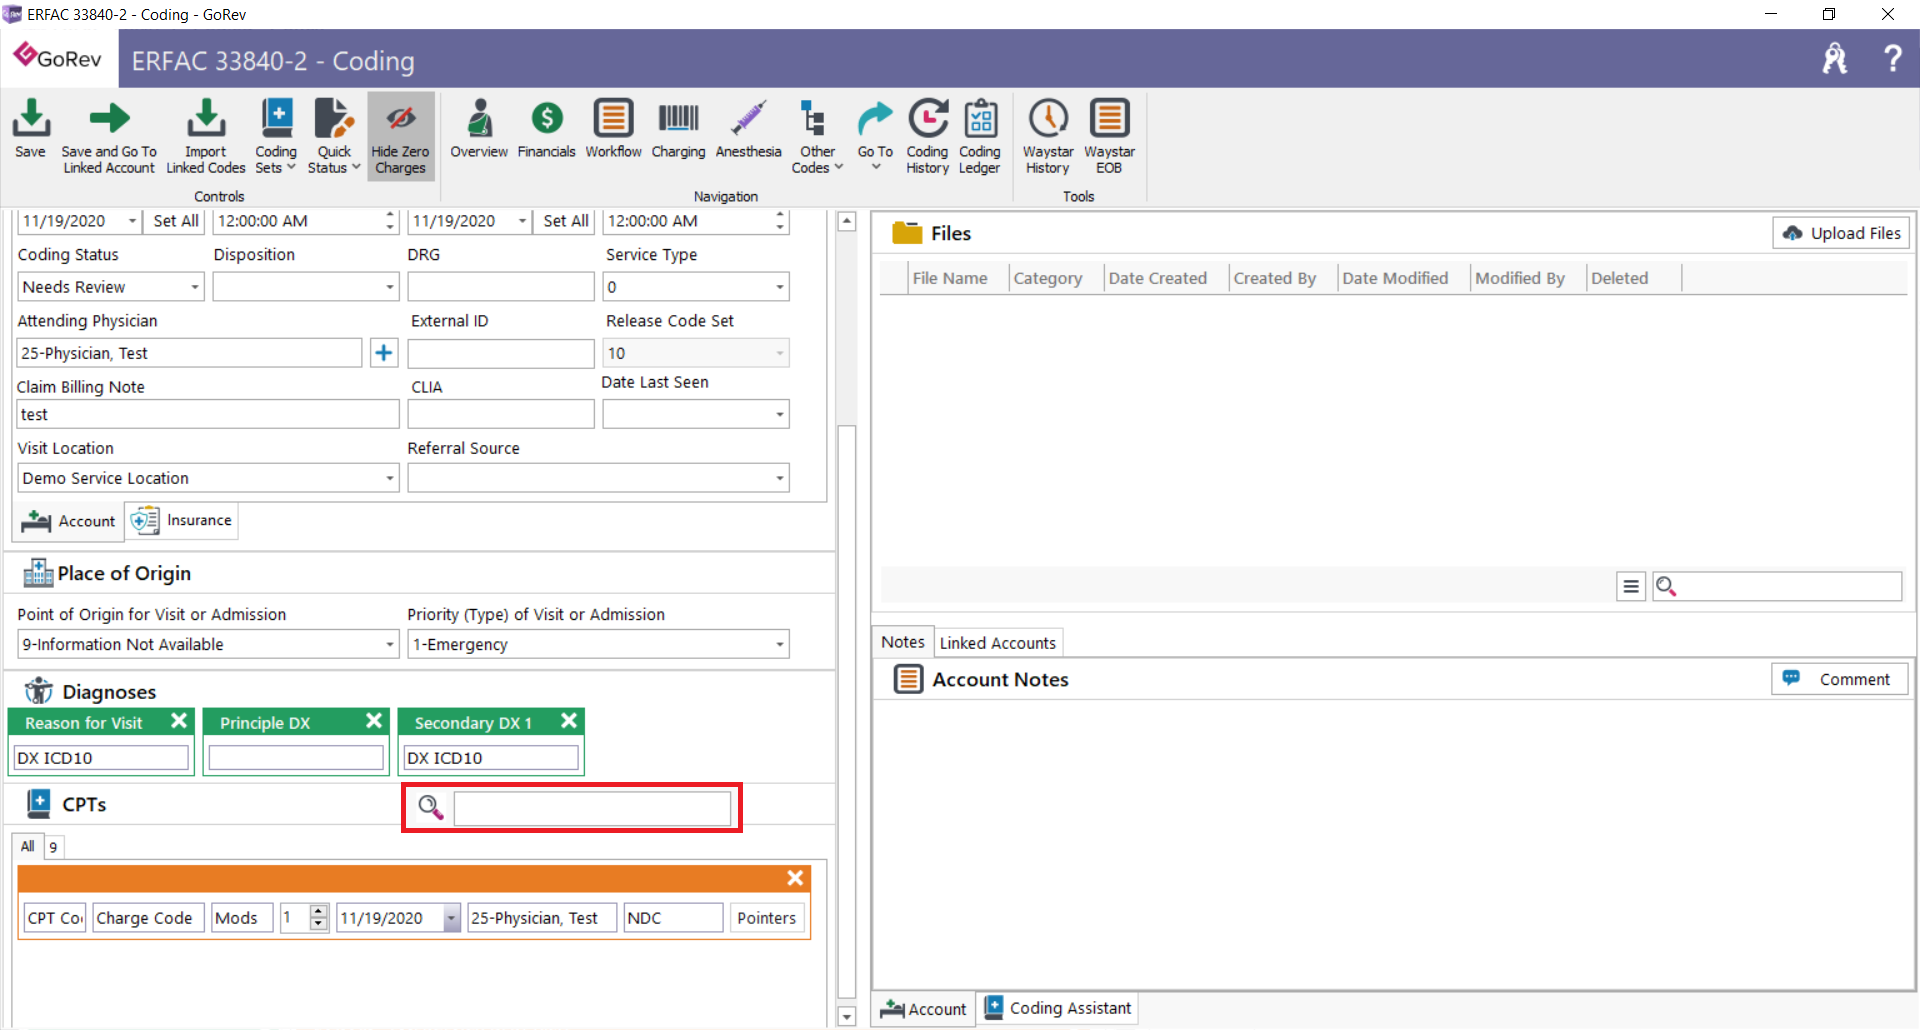Select the Account tab below Visit Location
1920x1030 pixels.
(x=68, y=521)
